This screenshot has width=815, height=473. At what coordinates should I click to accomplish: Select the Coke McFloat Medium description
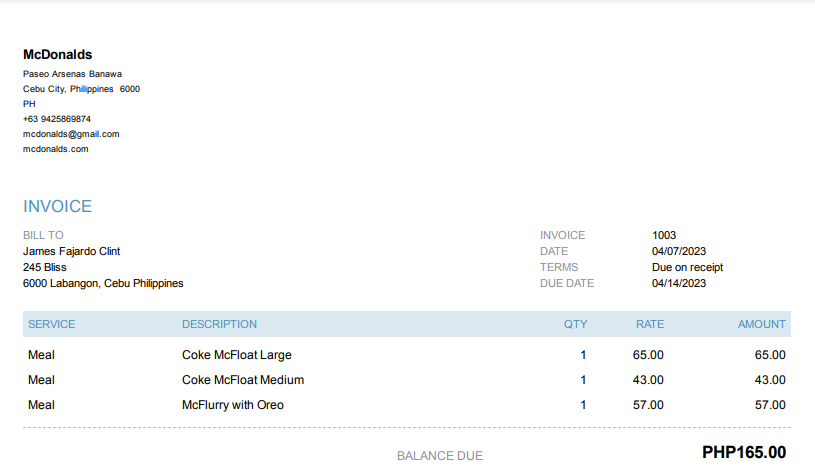pos(243,380)
